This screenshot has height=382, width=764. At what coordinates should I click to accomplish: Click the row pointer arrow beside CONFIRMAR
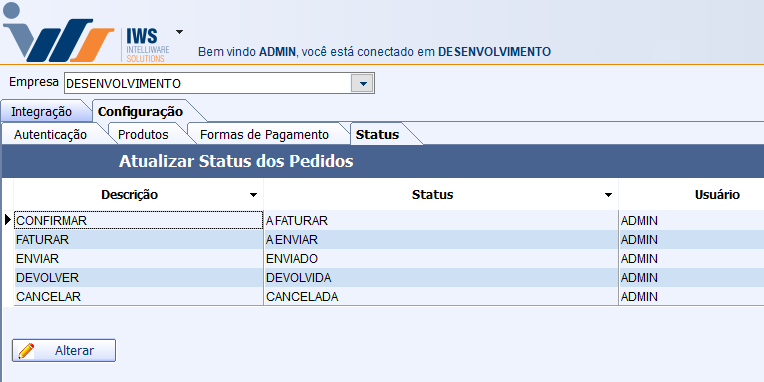7,220
